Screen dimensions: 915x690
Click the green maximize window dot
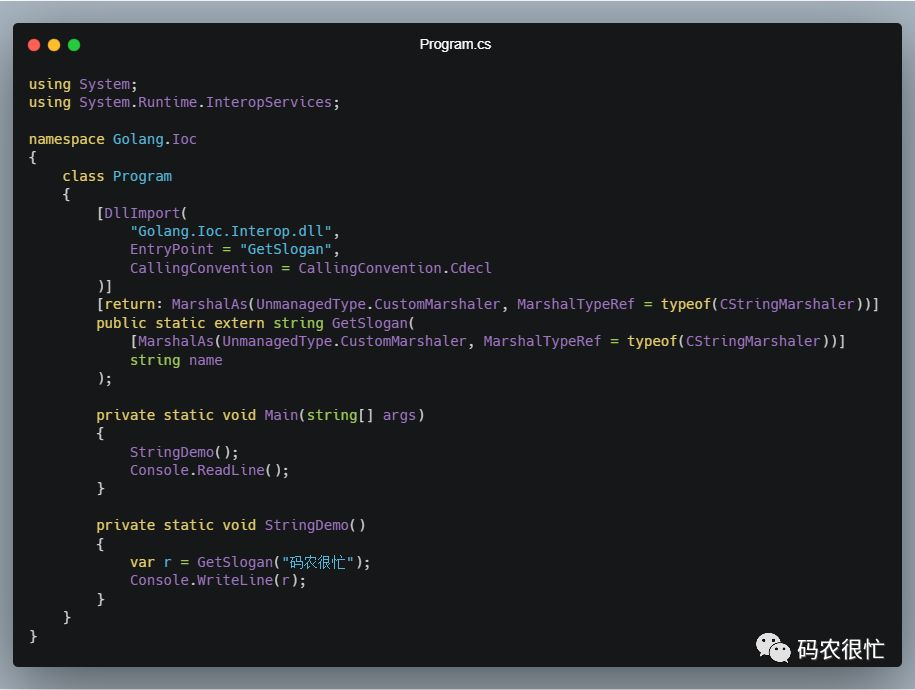pyautogui.click(x=74, y=45)
